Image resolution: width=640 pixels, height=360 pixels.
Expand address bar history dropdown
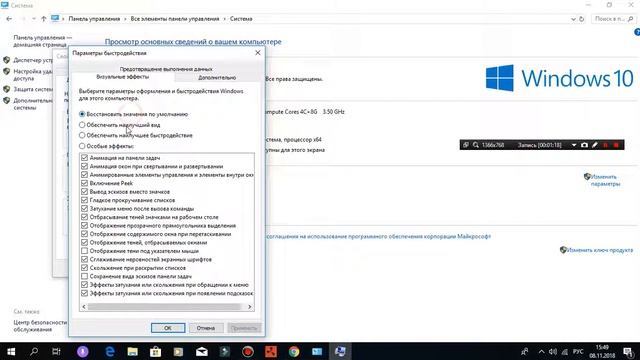coord(573,19)
